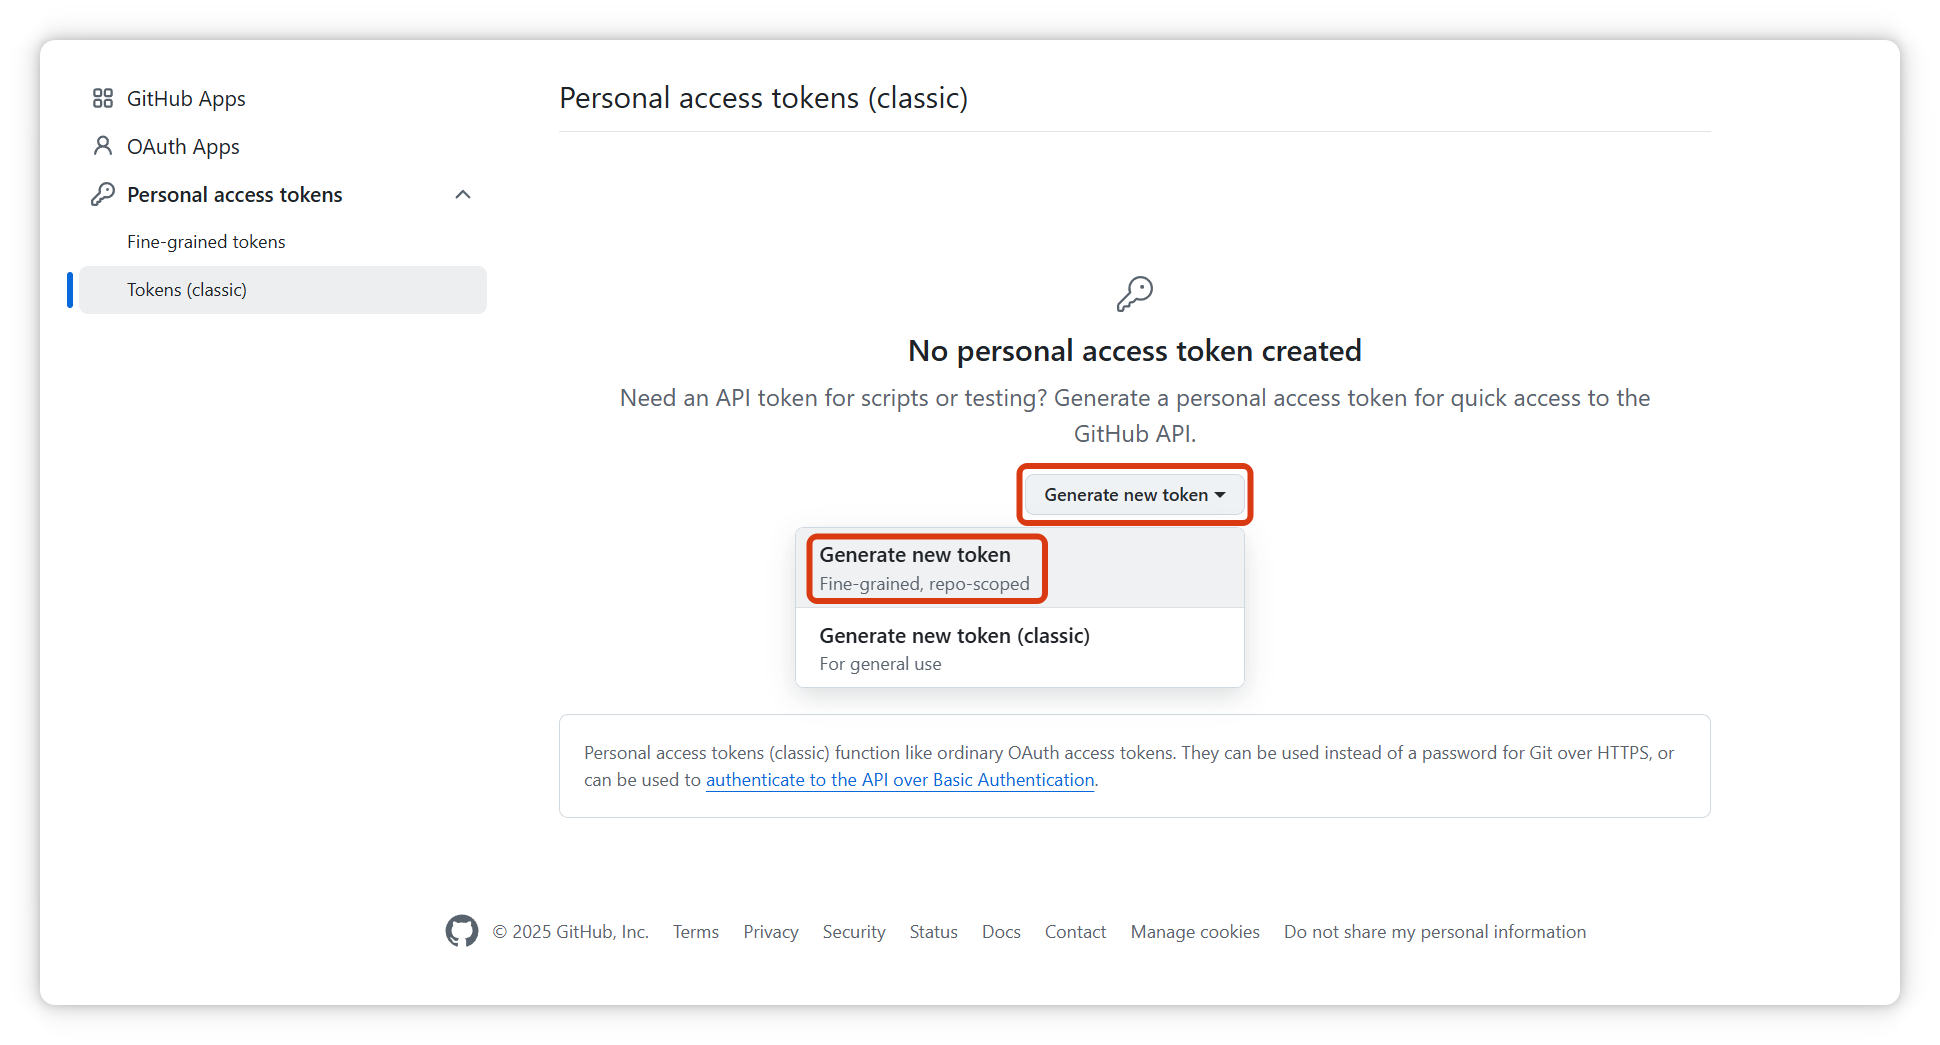This screenshot has width=1940, height=1045.
Task: Open the Terms footer link
Action: point(696,932)
